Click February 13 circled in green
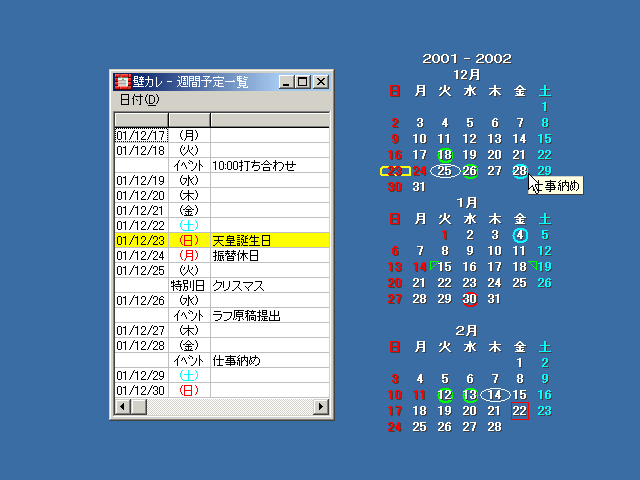This screenshot has height=480, width=640. [x=470, y=395]
